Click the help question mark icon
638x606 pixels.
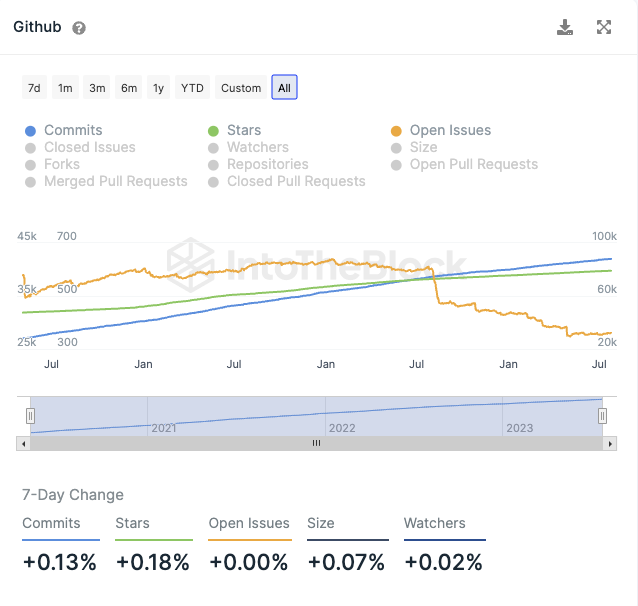(79, 28)
